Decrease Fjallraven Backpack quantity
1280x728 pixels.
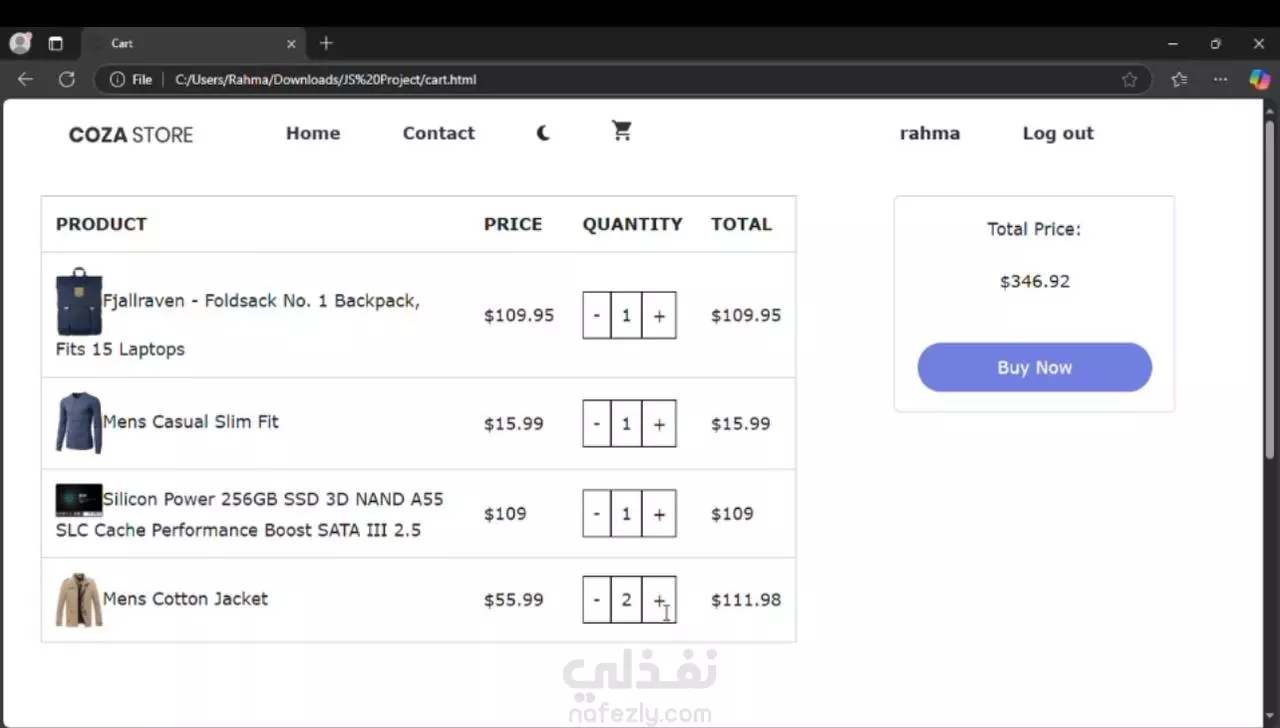597,315
